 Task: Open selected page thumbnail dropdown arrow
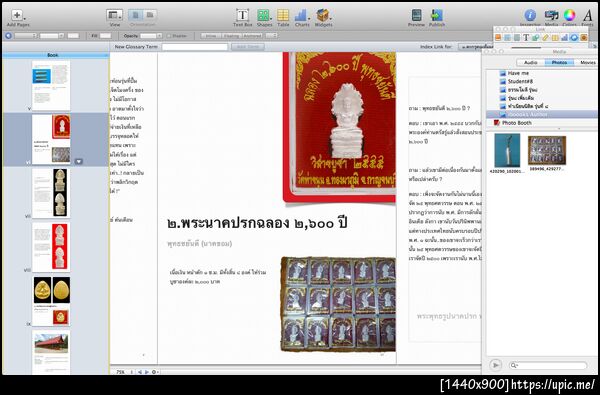tap(78, 162)
